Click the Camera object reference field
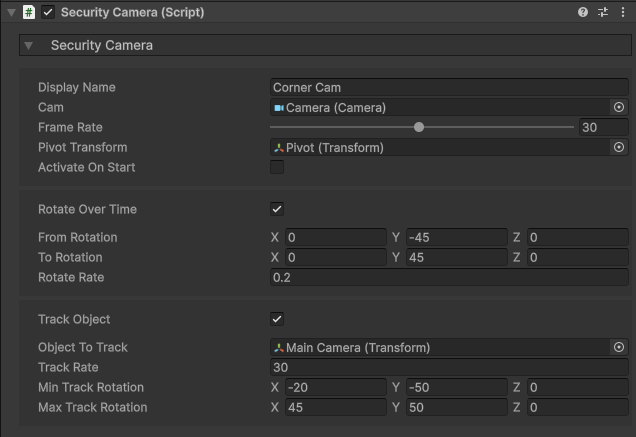Viewport: 636px width, 437px height. pos(438,107)
